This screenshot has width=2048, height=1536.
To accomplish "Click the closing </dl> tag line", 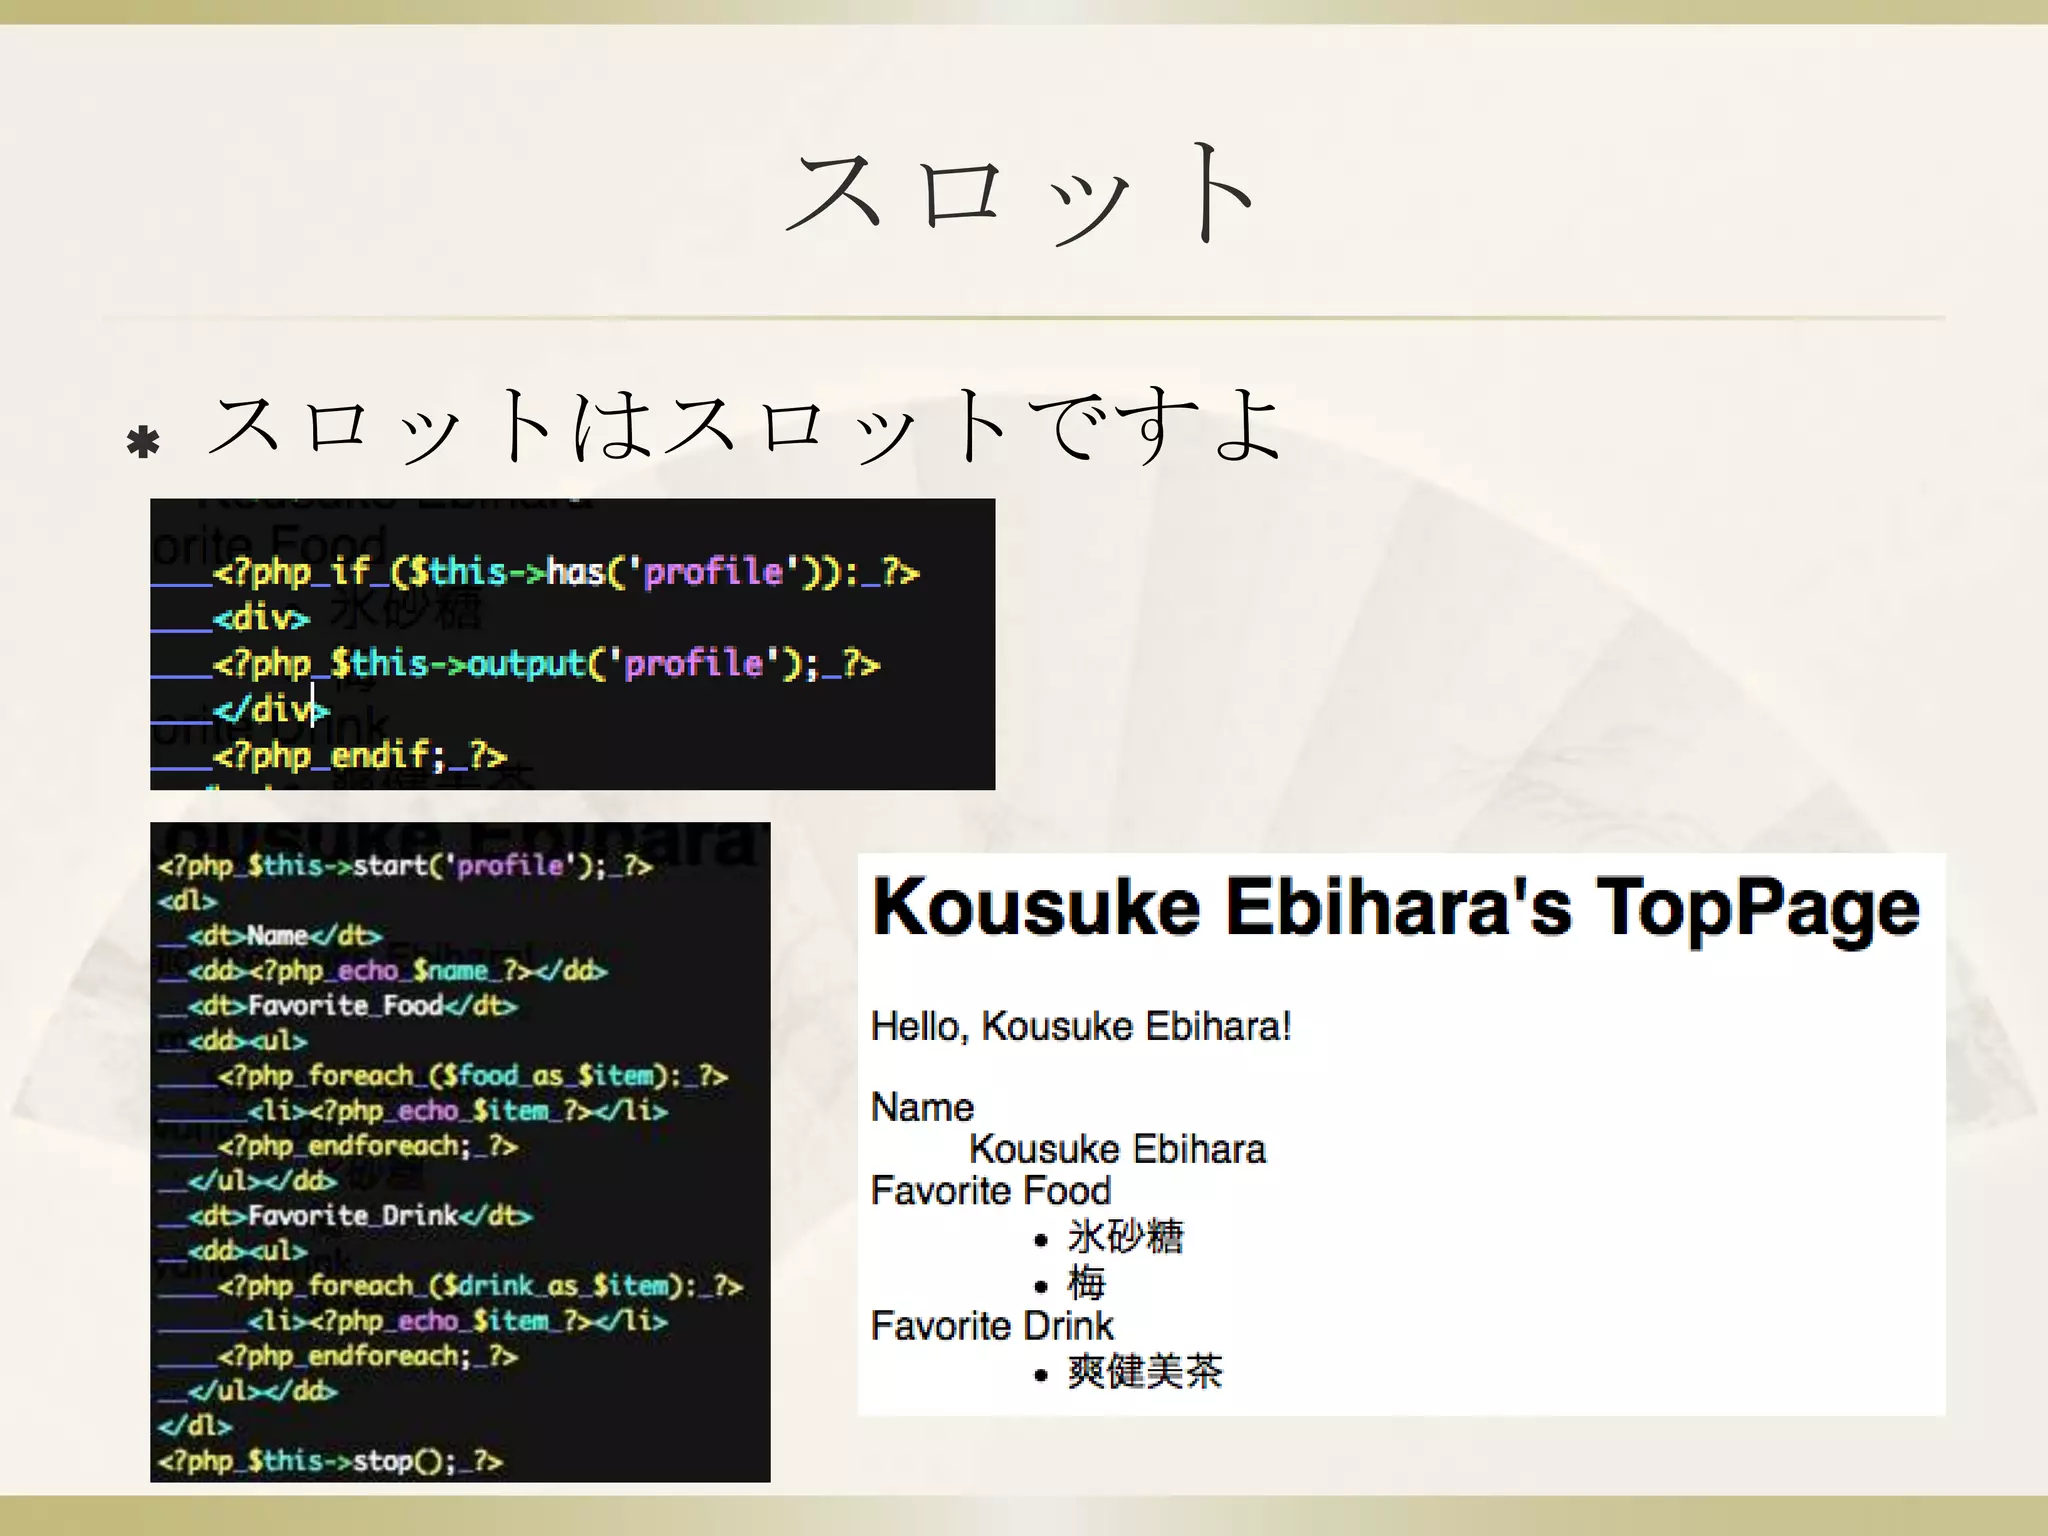I will tap(195, 1426).
